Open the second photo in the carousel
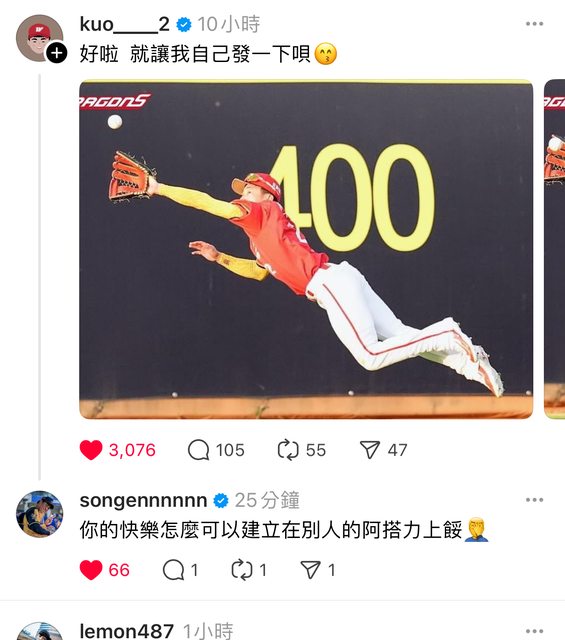Image resolution: width=565 pixels, height=640 pixels. point(555,249)
